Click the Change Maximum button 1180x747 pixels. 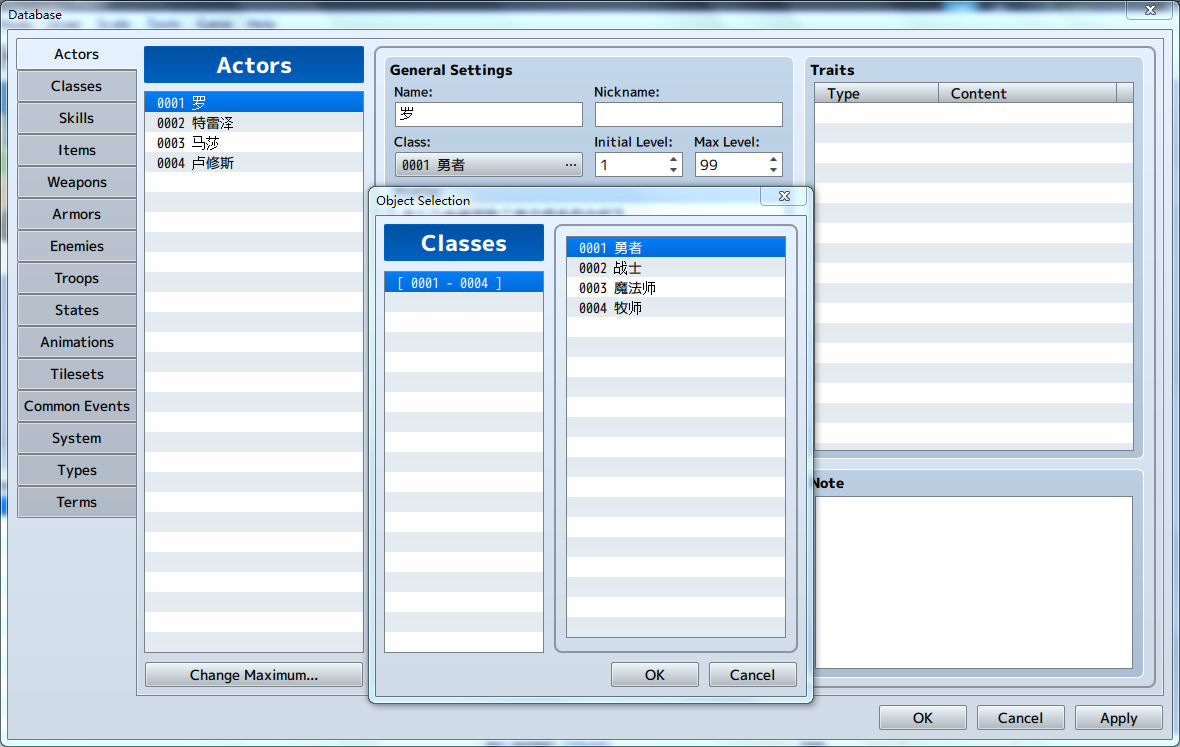[x=254, y=675]
